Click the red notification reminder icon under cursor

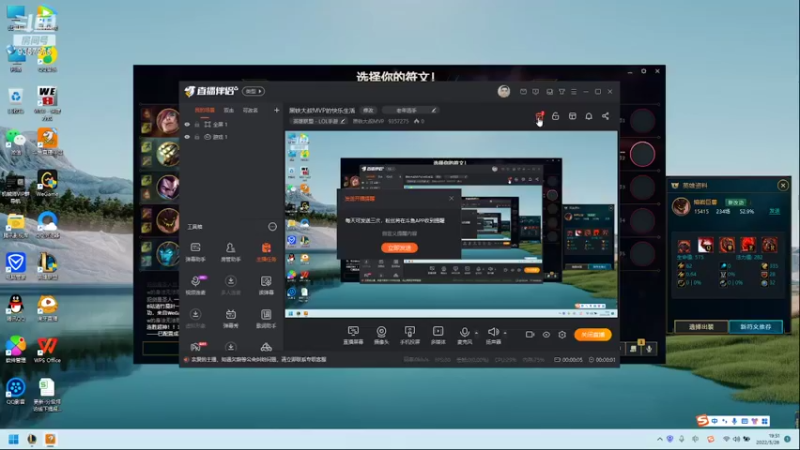coord(539,116)
